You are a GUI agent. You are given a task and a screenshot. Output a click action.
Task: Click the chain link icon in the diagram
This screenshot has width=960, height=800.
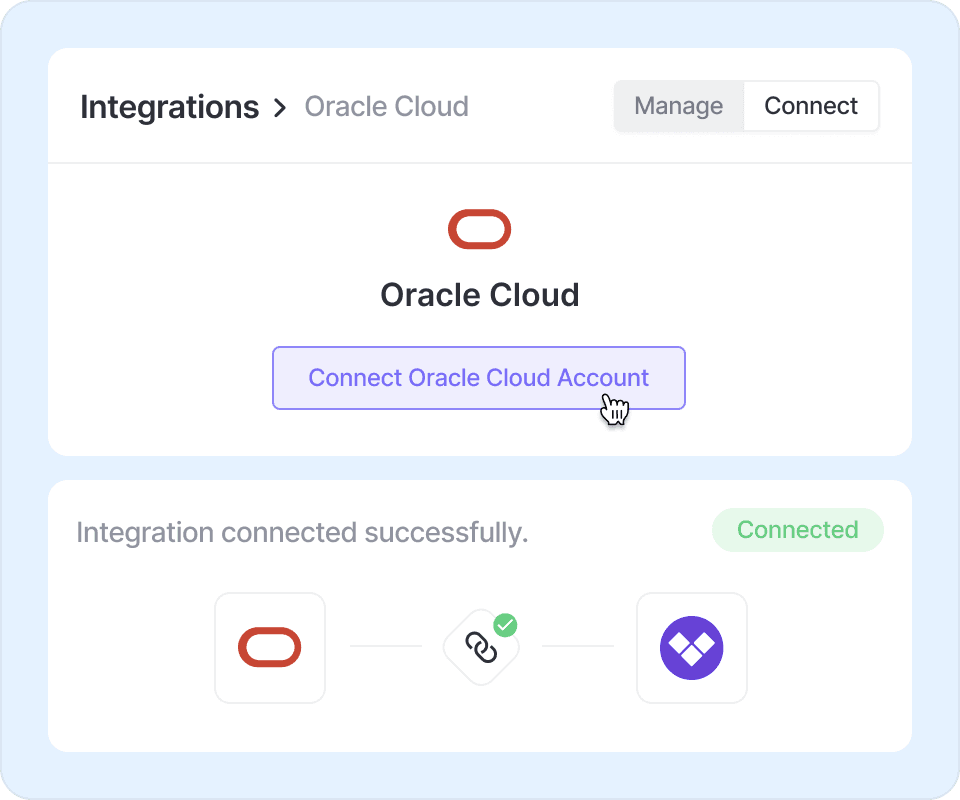click(481, 649)
